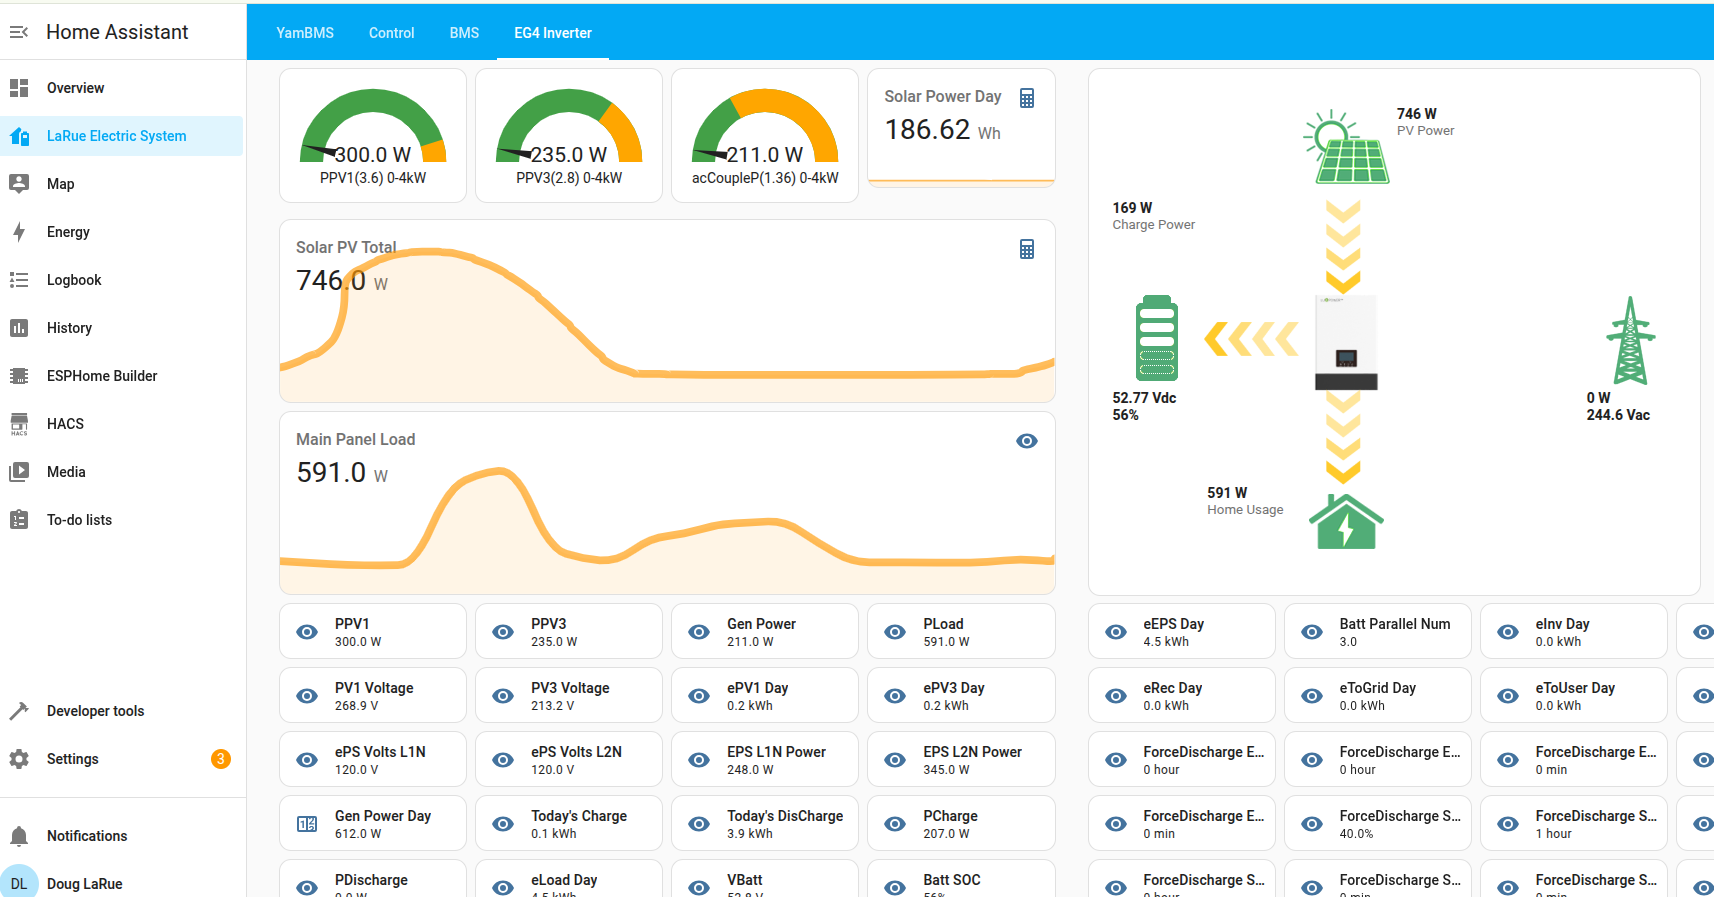Open Settings page
Viewport: 1714px width, 897px height.
tap(122, 759)
